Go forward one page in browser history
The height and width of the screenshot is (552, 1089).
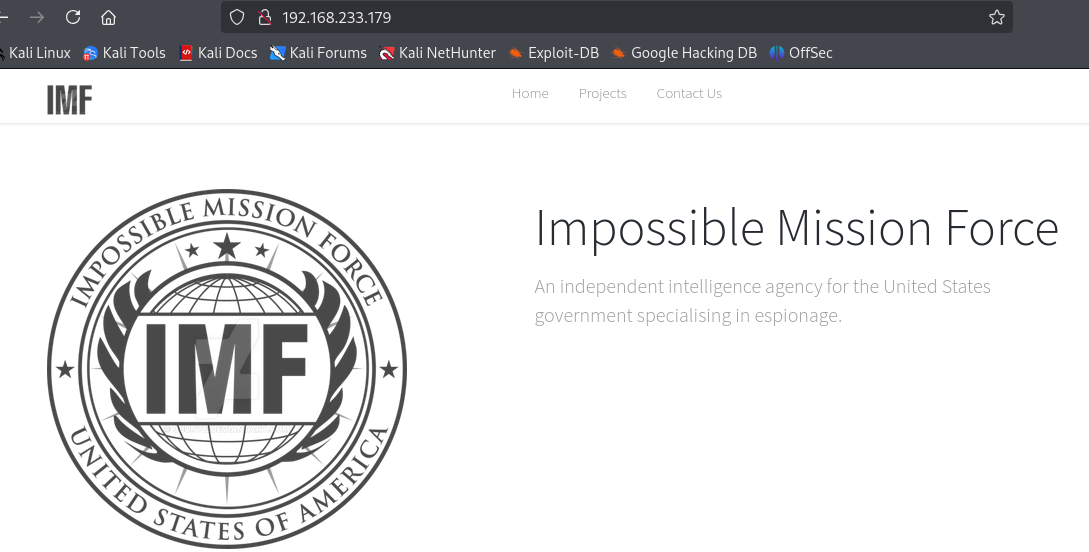pyautogui.click(x=37, y=17)
